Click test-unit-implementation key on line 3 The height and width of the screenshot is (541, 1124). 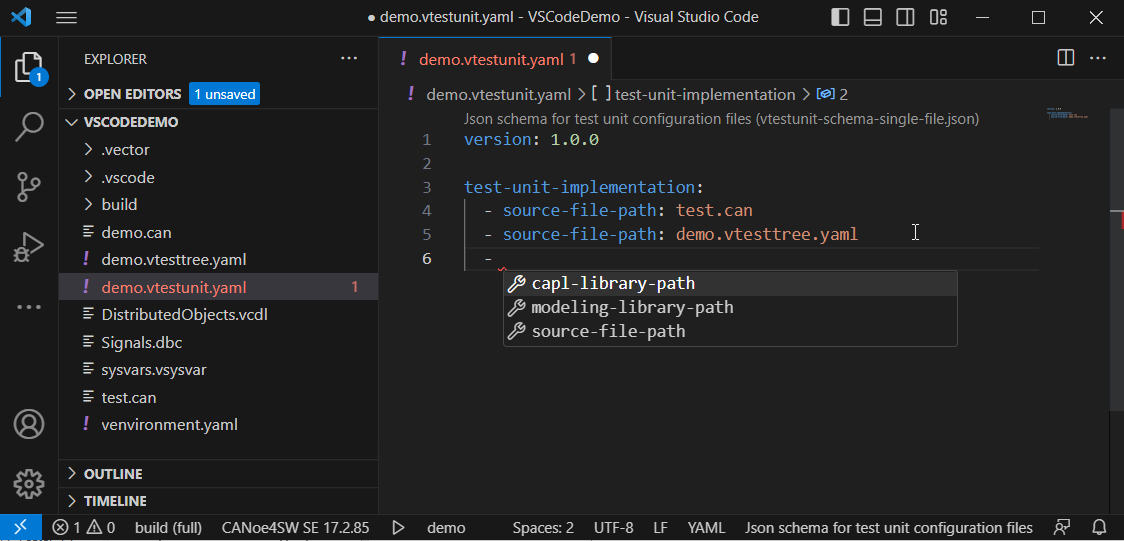coord(580,187)
